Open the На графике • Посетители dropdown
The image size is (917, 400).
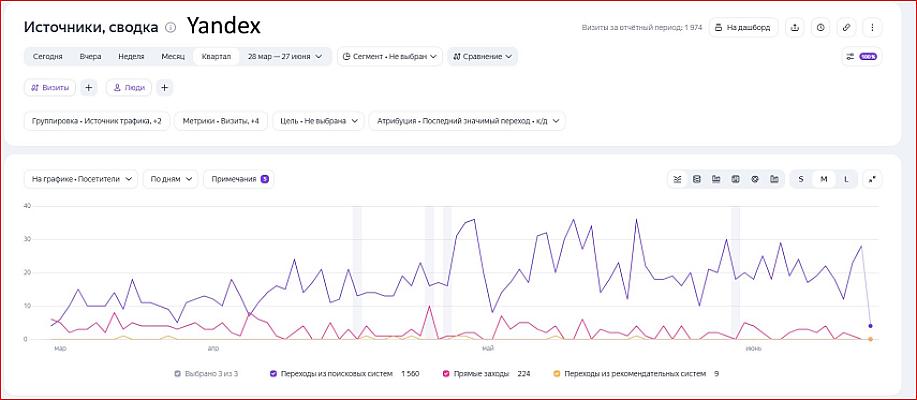(81, 179)
